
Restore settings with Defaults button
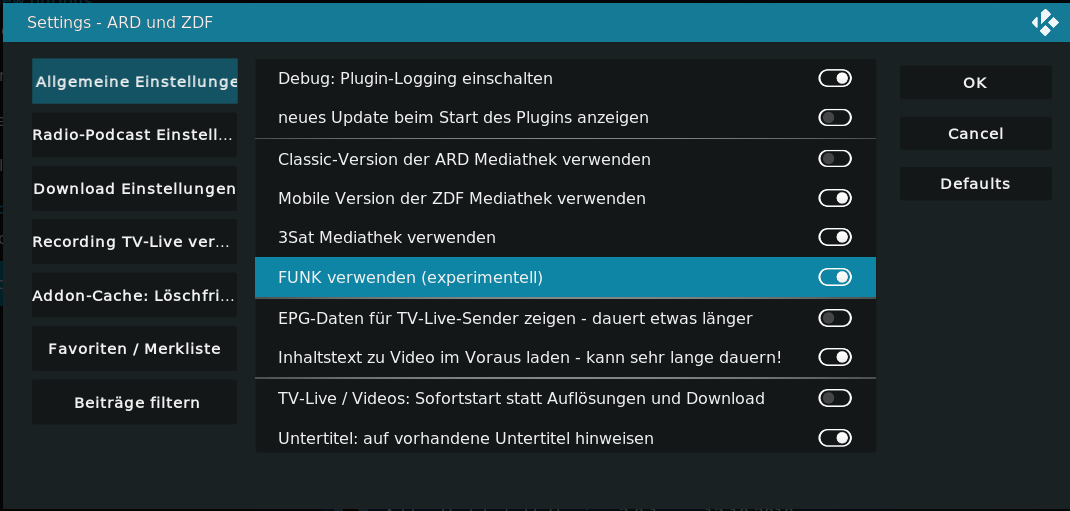(975, 184)
